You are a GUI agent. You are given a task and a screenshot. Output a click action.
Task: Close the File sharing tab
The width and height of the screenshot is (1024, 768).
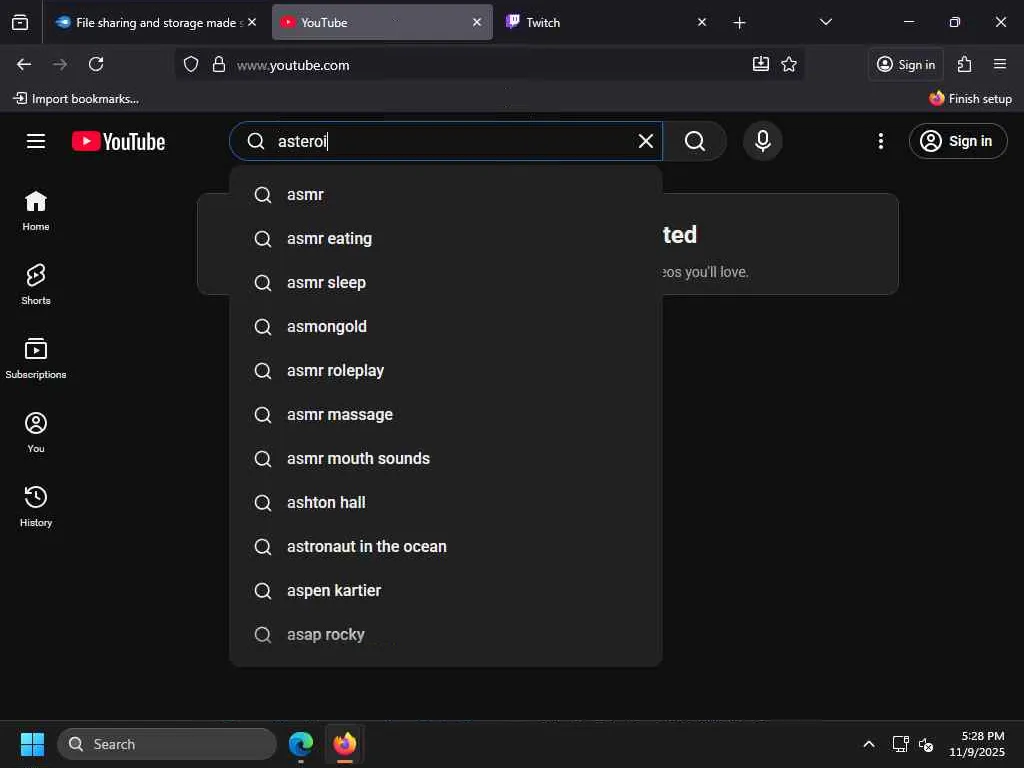pyautogui.click(x=252, y=22)
